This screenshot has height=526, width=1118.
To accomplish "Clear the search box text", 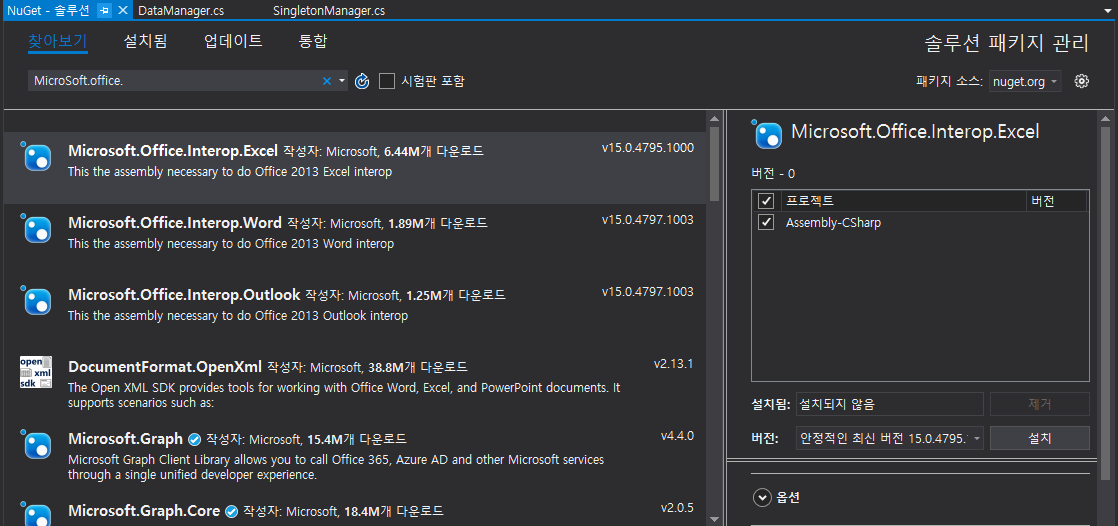I will pyautogui.click(x=327, y=81).
